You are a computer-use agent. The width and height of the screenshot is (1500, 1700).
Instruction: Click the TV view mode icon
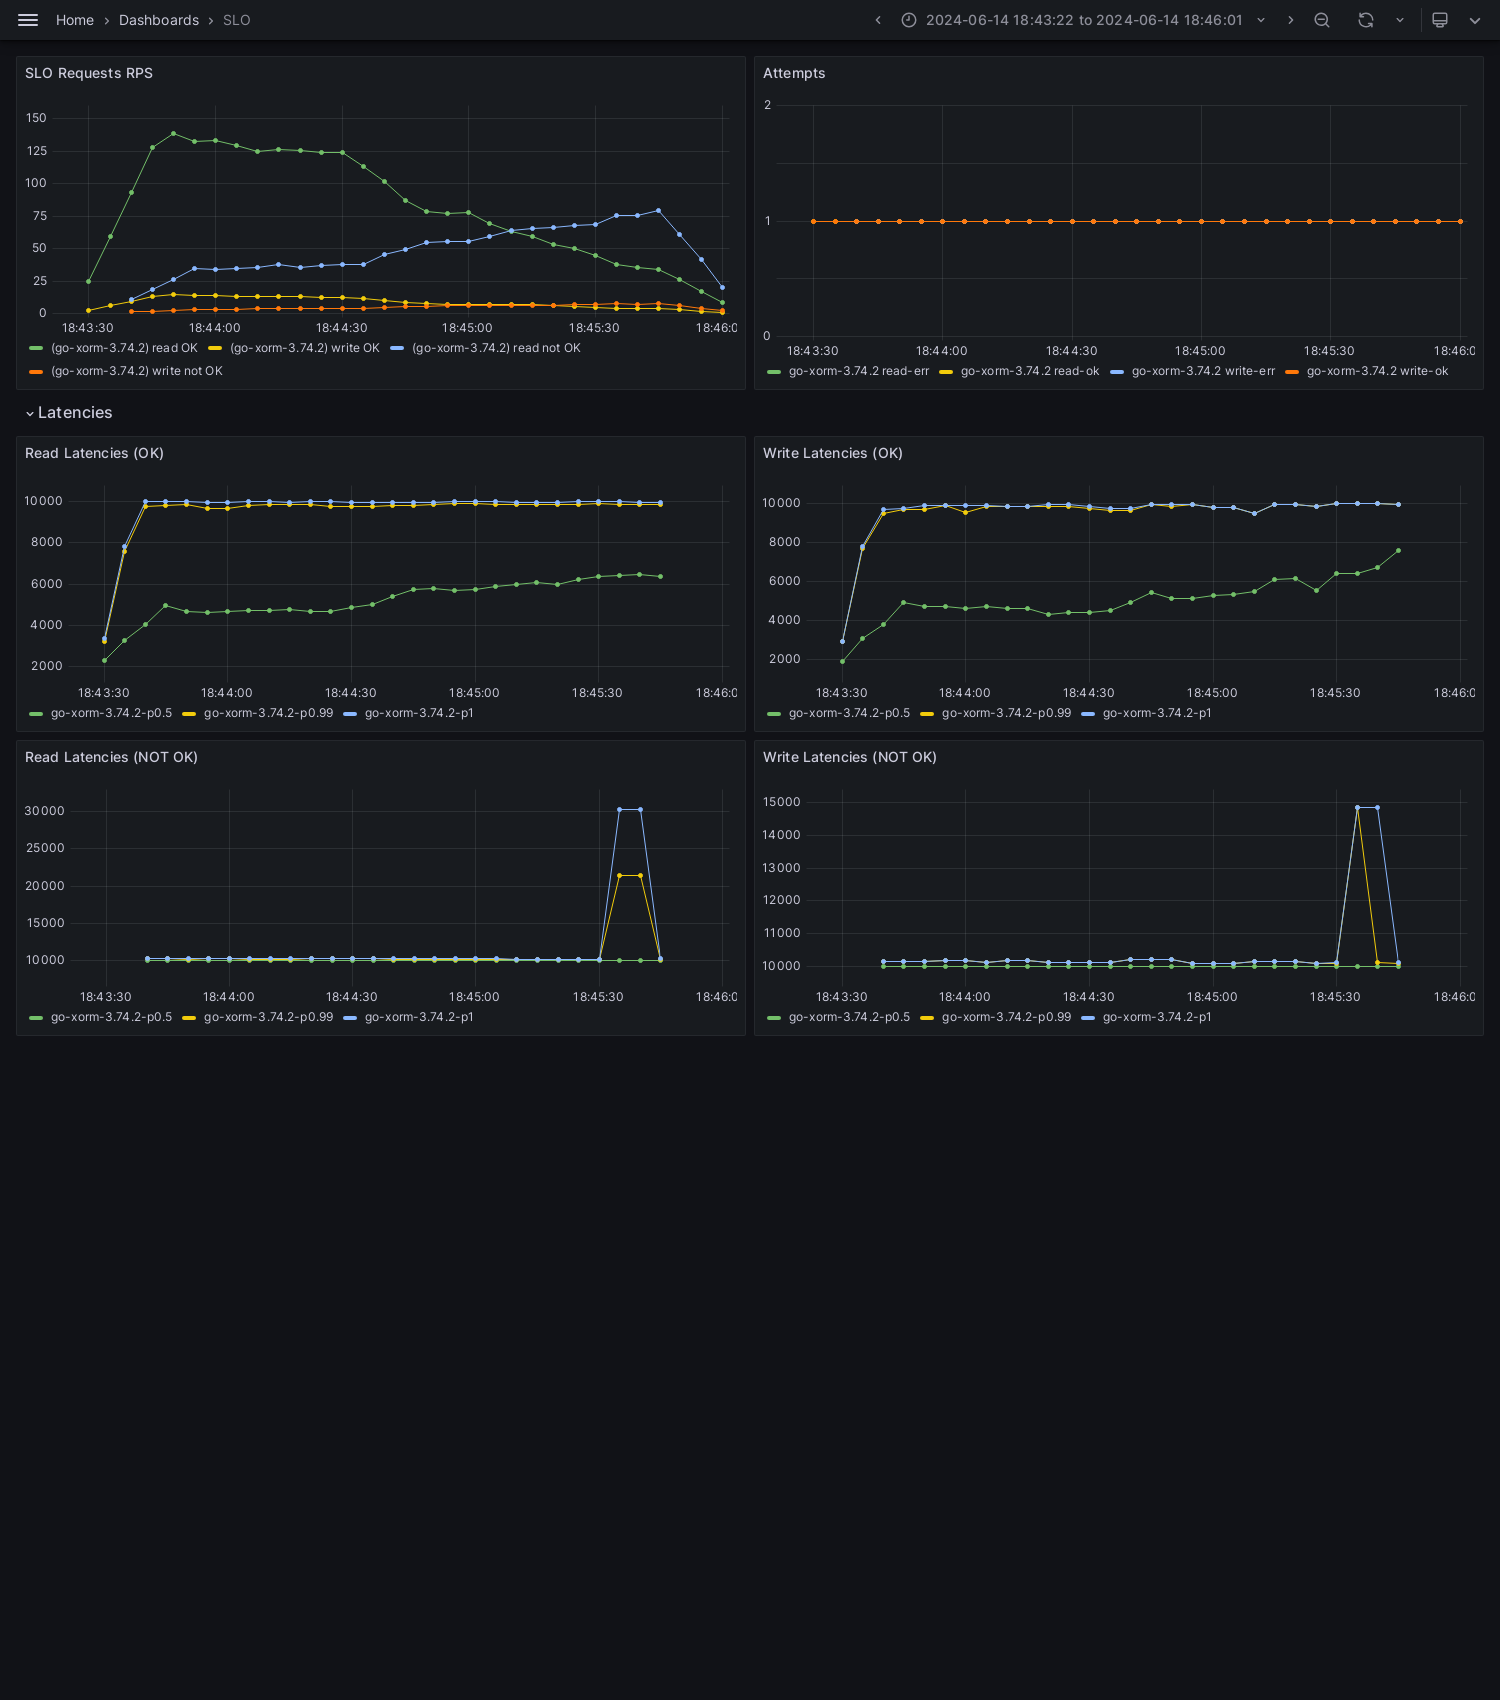1440,20
